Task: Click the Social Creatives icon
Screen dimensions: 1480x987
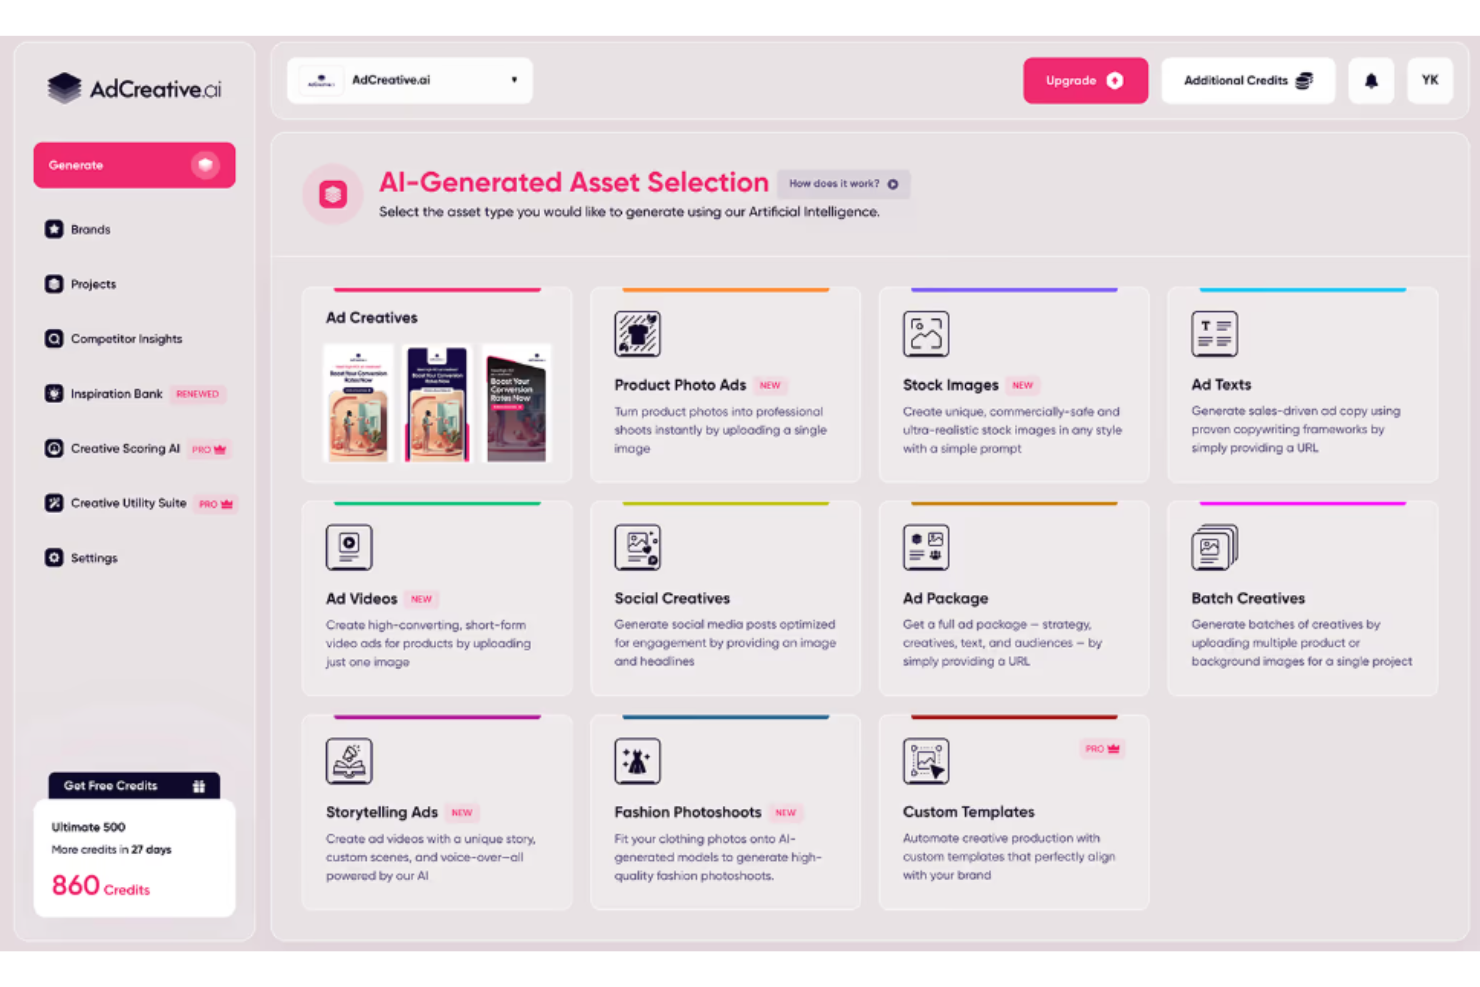Action: [x=637, y=547]
